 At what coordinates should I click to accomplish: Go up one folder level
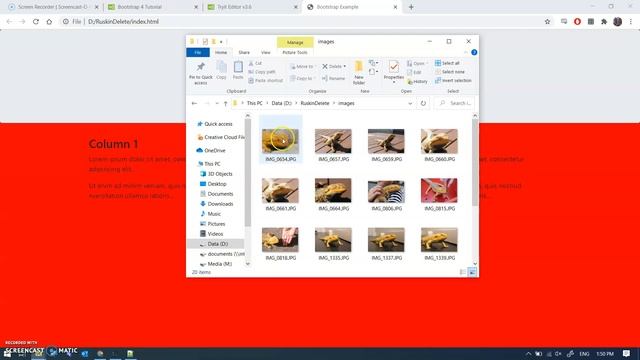tap(225, 103)
